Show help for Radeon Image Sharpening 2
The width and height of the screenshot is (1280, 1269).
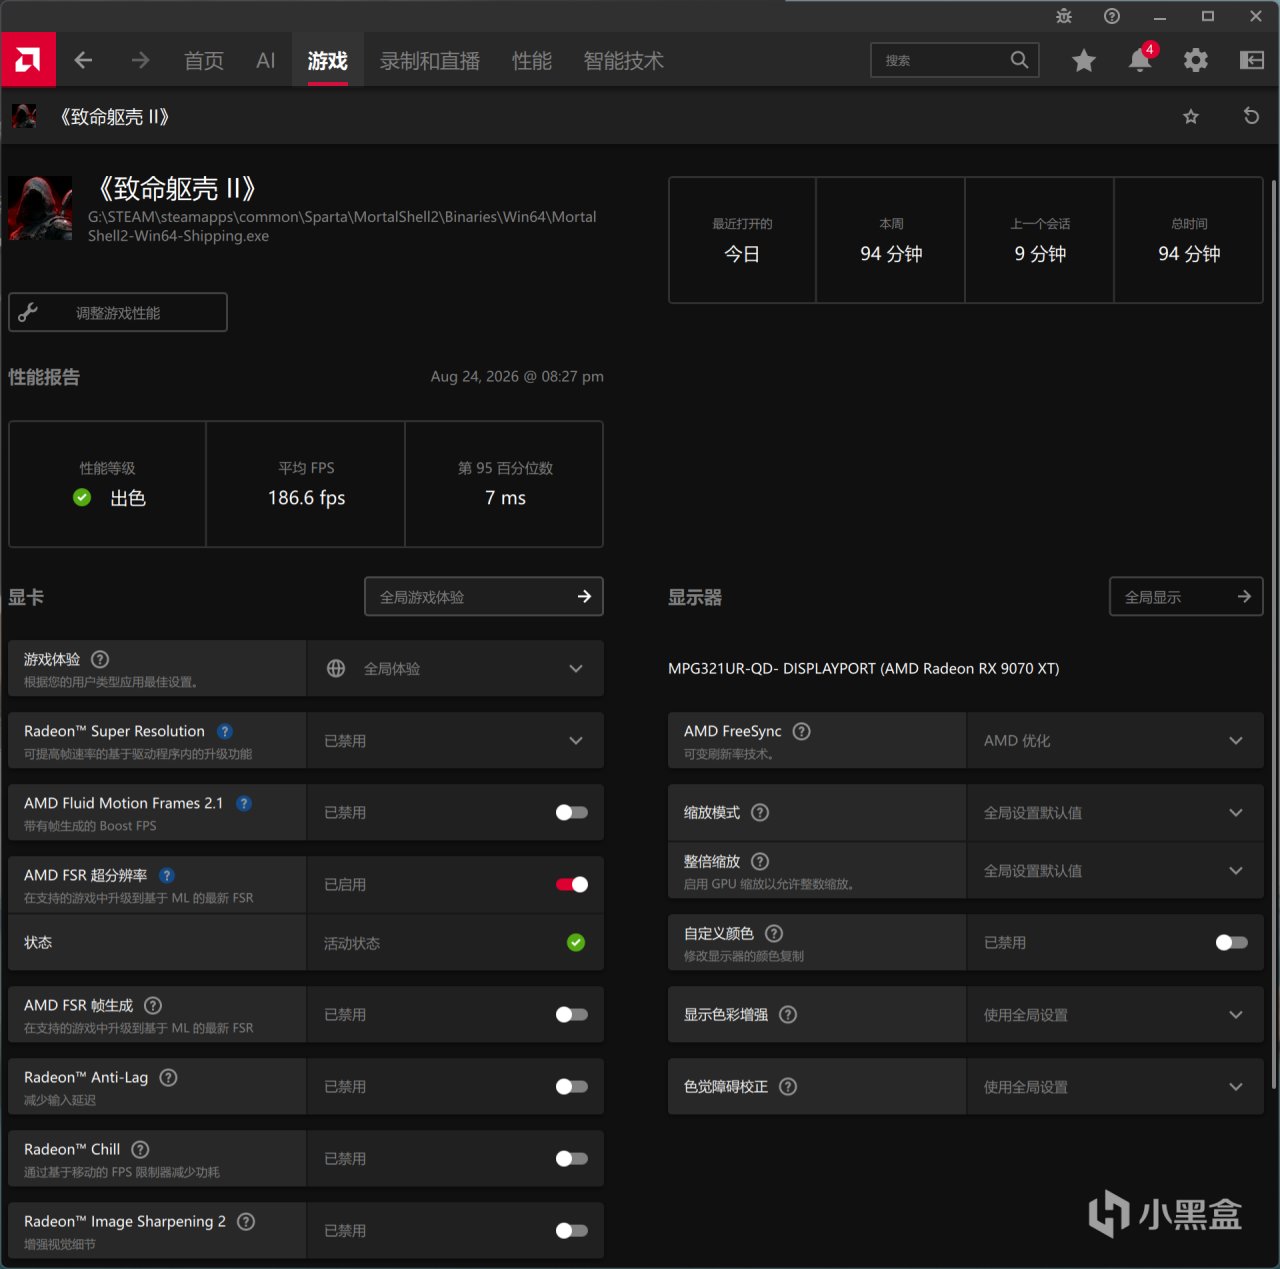[246, 1221]
